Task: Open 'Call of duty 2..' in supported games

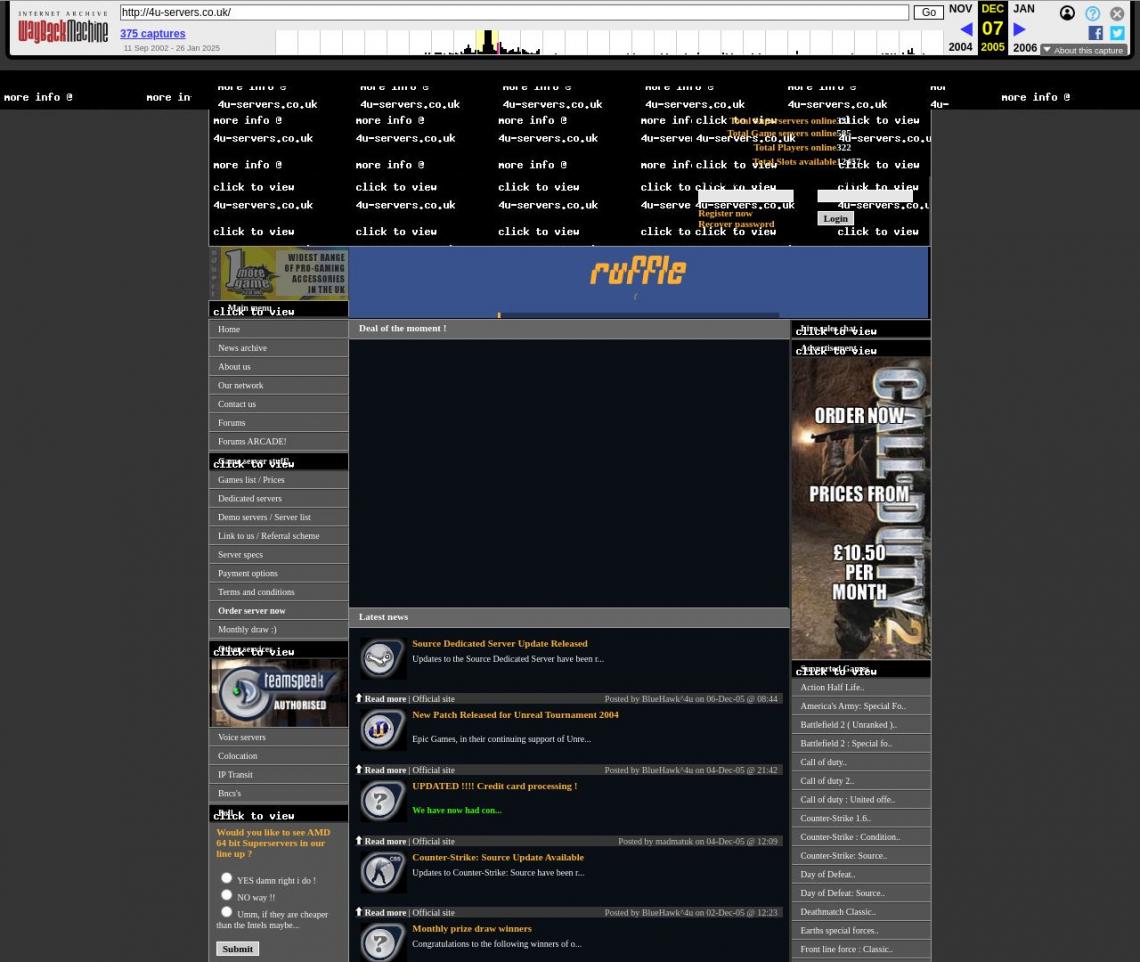Action: coord(861,781)
